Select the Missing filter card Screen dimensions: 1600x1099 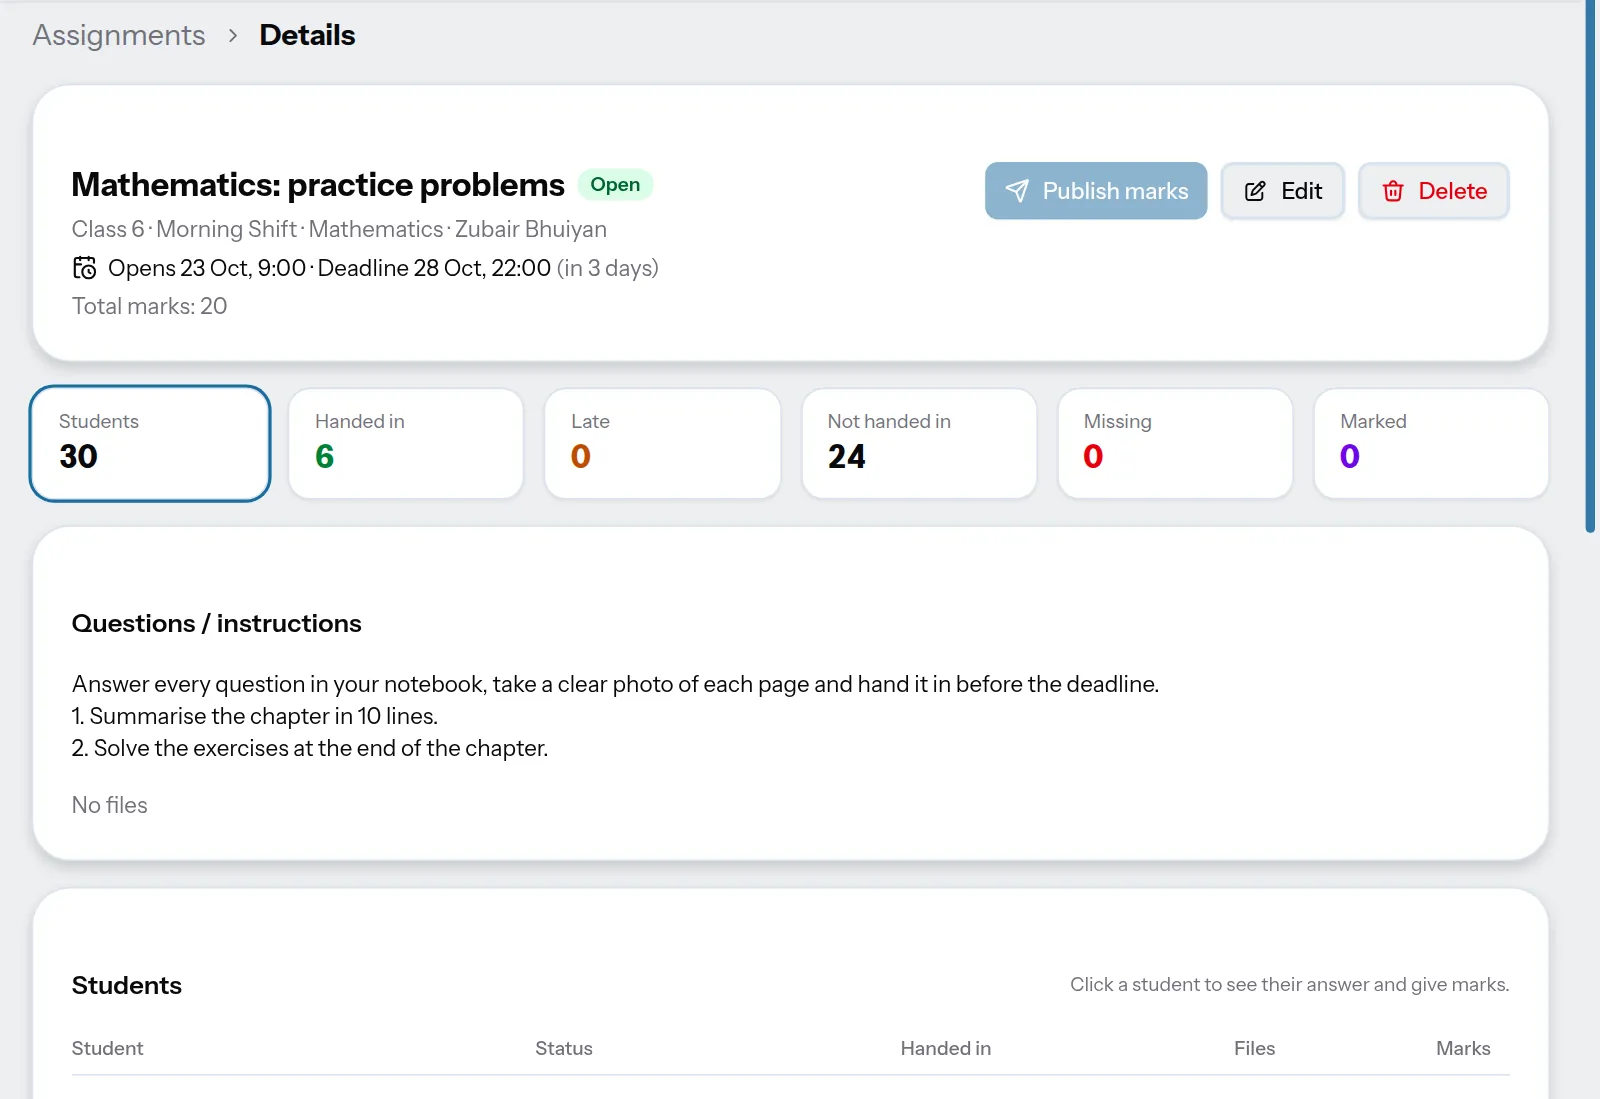[1175, 443]
